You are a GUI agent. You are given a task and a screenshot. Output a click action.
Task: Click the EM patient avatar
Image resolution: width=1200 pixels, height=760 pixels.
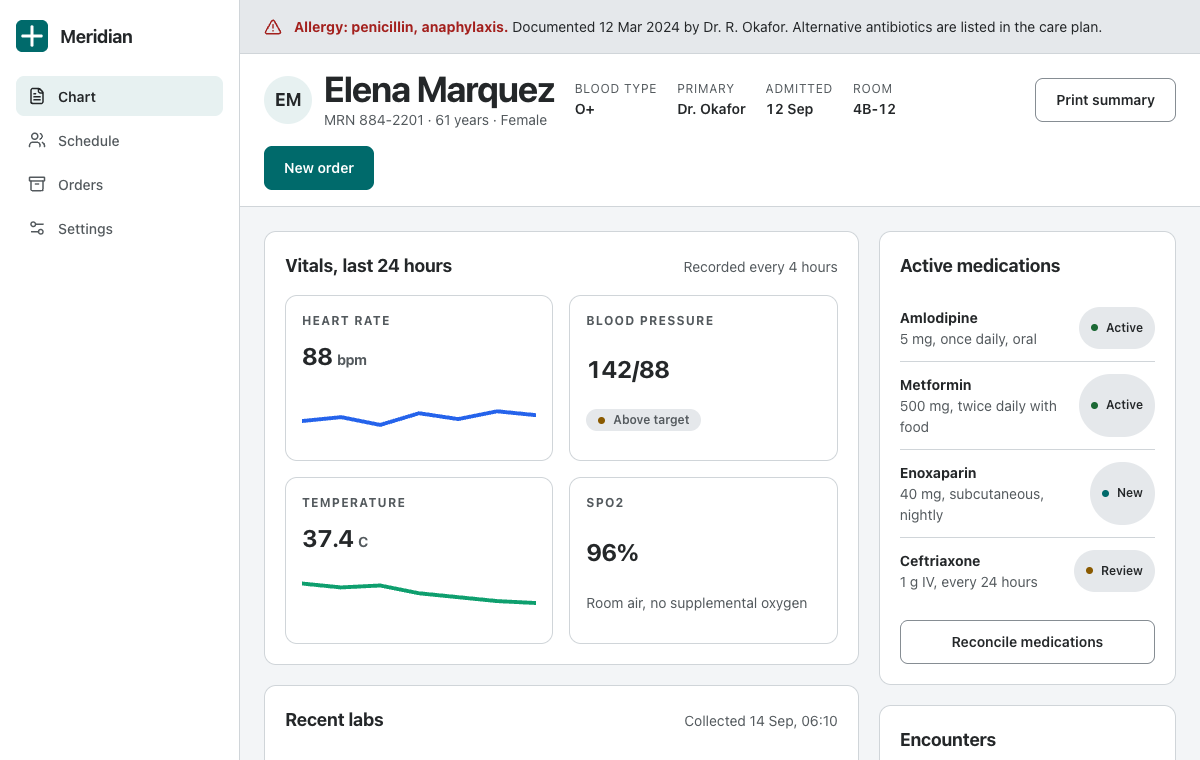(x=288, y=100)
